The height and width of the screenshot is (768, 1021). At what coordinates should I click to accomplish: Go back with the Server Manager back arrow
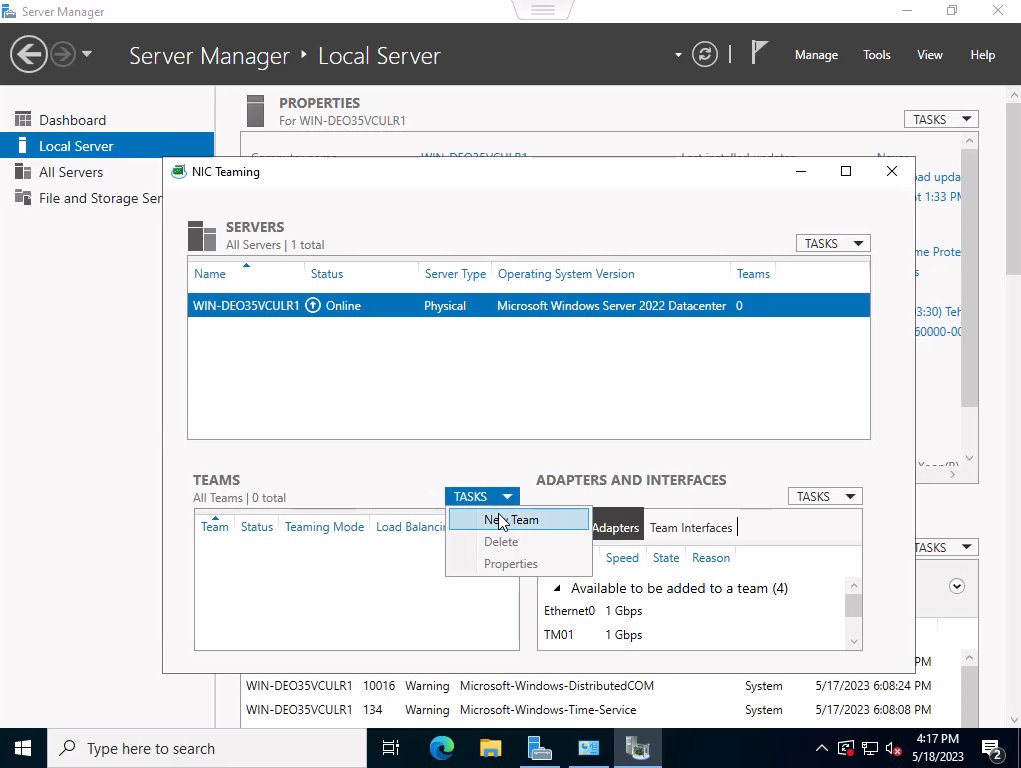tap(29, 54)
